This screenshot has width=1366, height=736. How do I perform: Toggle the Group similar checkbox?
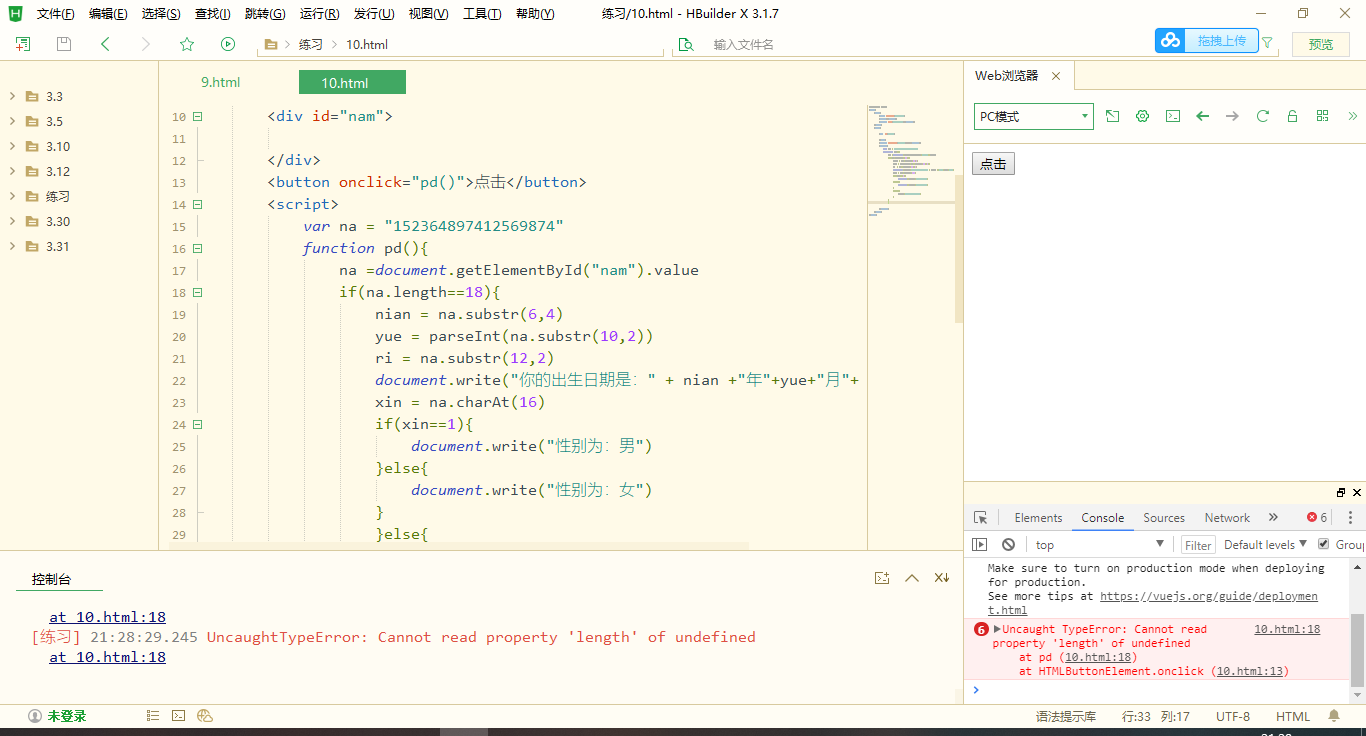[1324, 544]
